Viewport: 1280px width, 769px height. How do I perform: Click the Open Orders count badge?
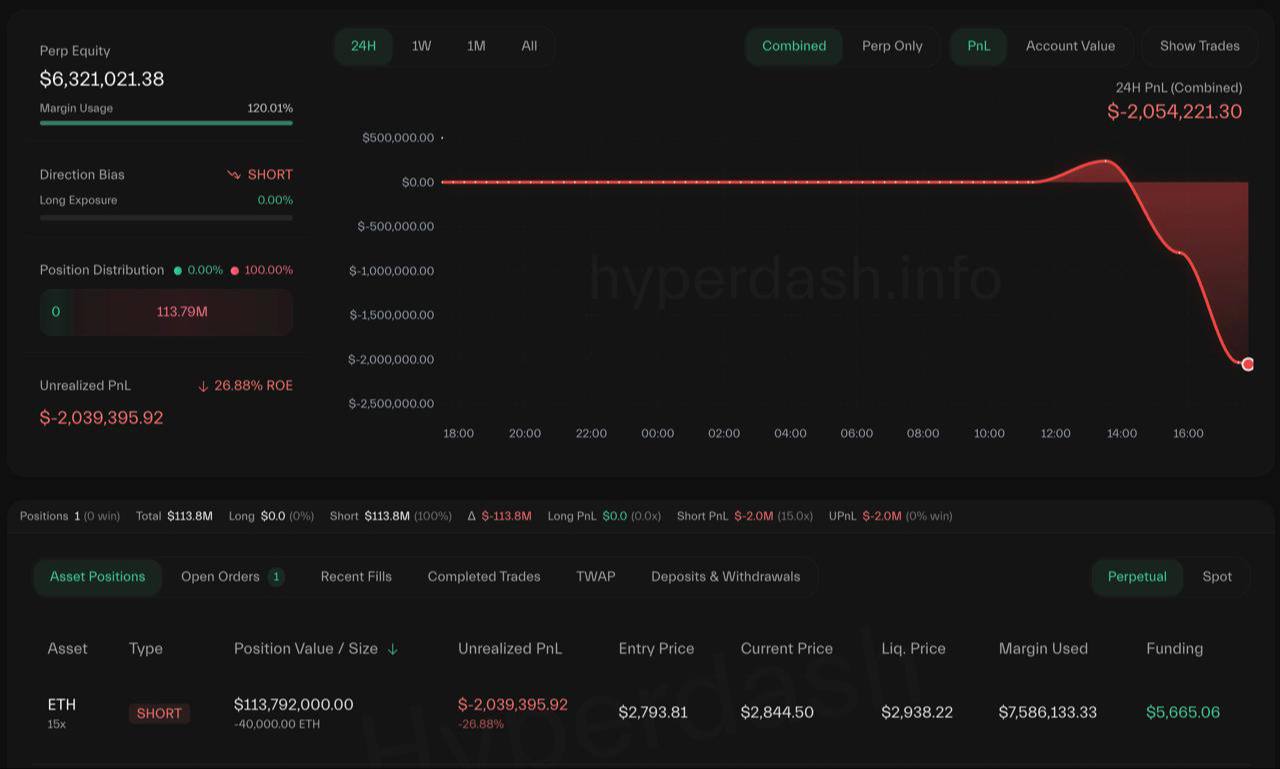tap(276, 577)
